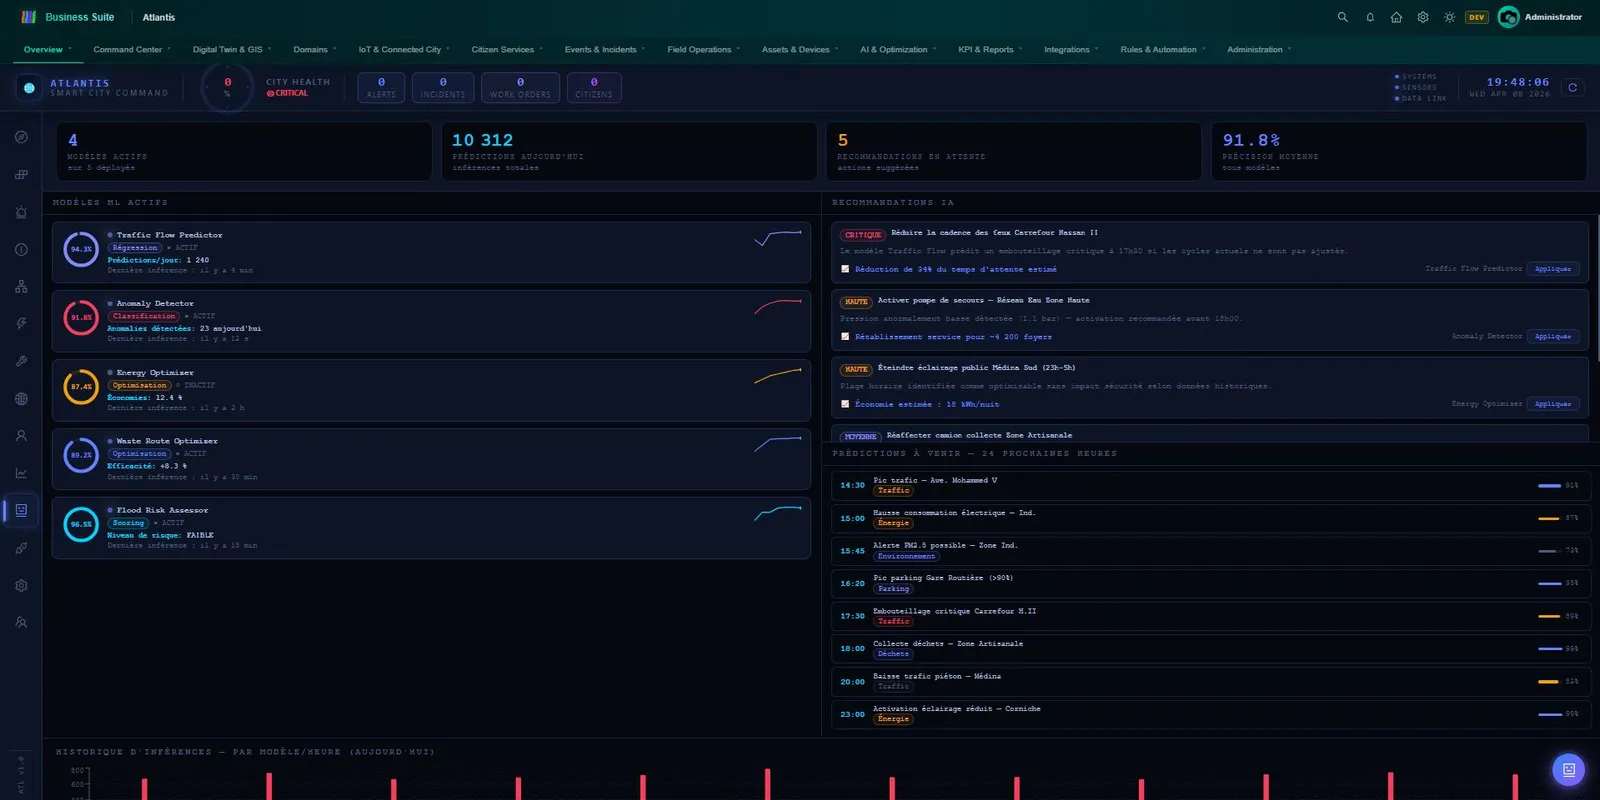Open the exclamation circle icon in sidebar
The height and width of the screenshot is (800, 1600).
[x=21, y=250]
